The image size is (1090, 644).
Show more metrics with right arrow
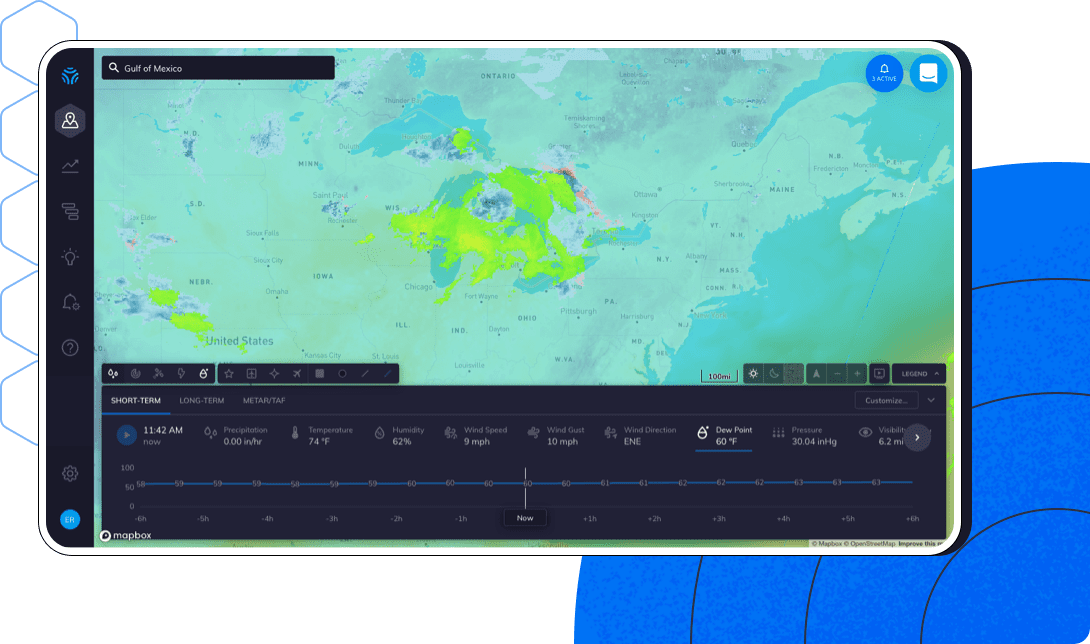tap(917, 437)
